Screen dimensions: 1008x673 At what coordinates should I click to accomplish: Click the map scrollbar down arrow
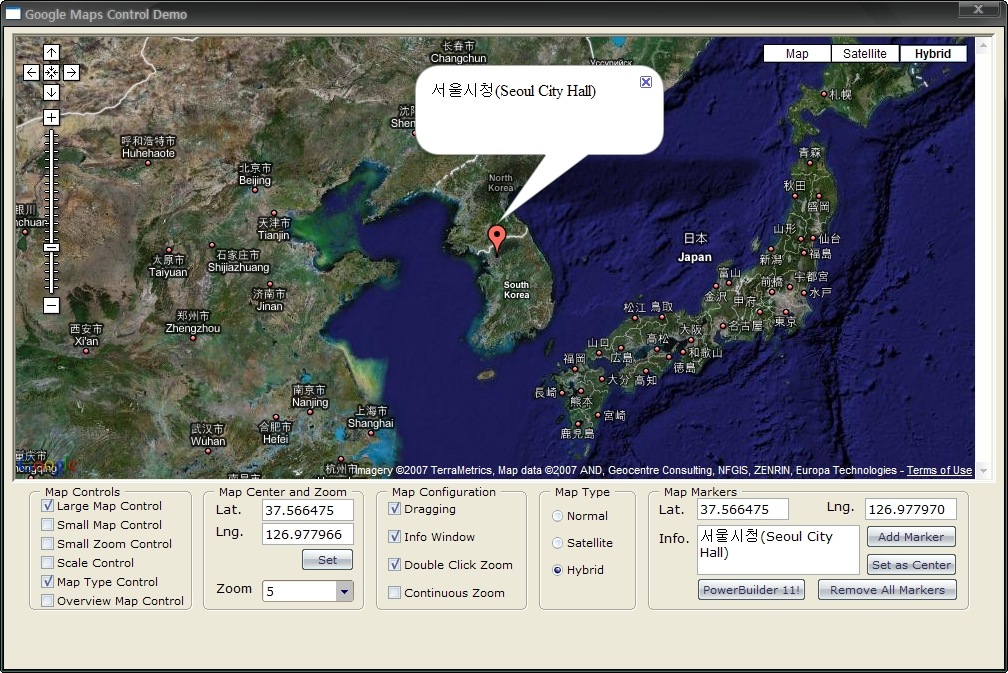pos(982,471)
